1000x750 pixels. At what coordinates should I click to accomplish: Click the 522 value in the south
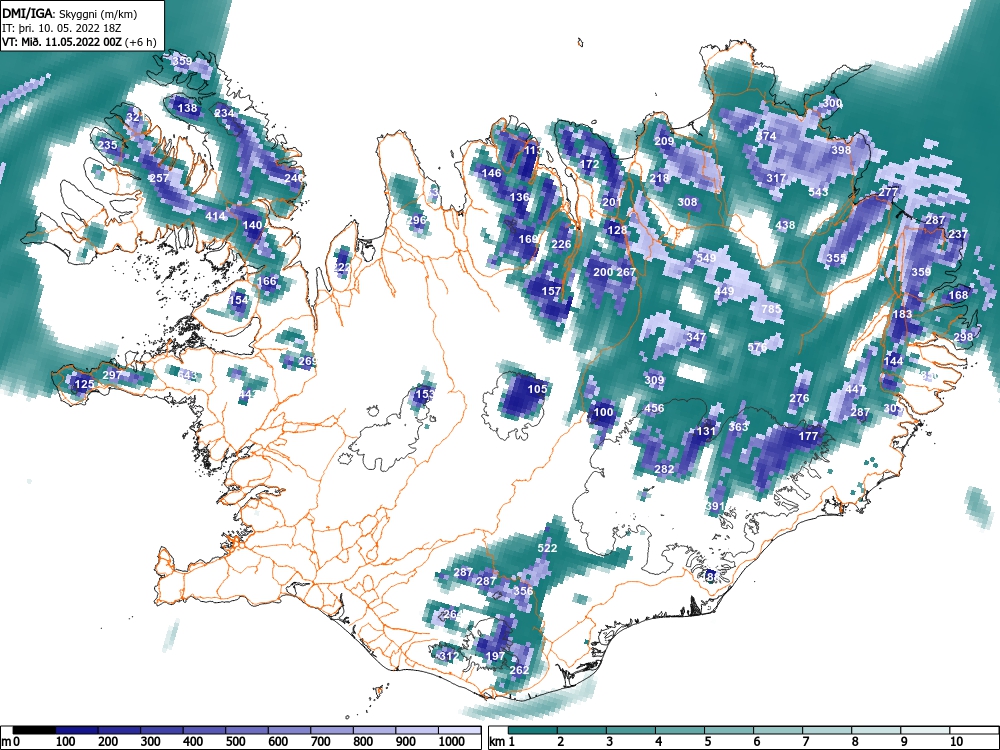click(x=547, y=548)
